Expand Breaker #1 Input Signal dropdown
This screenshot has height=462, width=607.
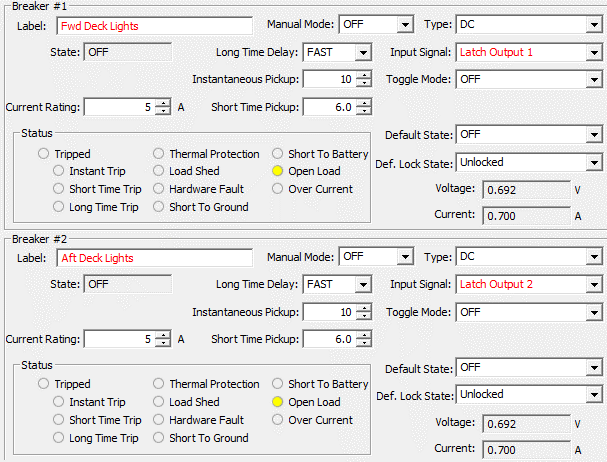pyautogui.click(x=593, y=52)
